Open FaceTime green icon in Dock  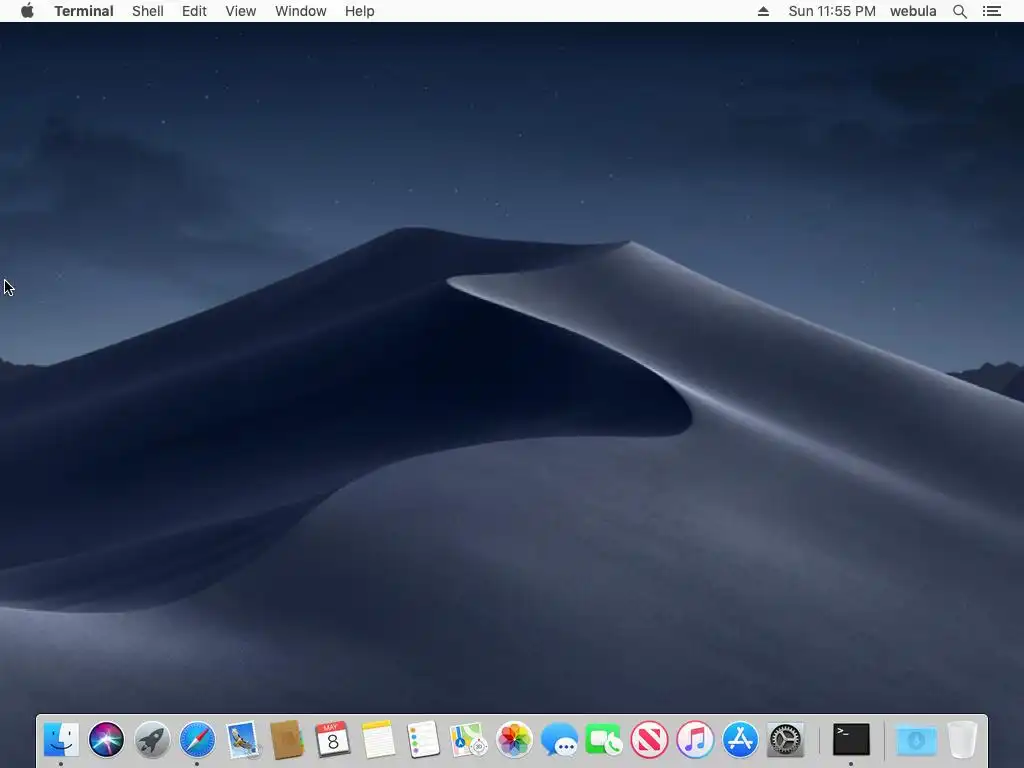click(x=604, y=740)
